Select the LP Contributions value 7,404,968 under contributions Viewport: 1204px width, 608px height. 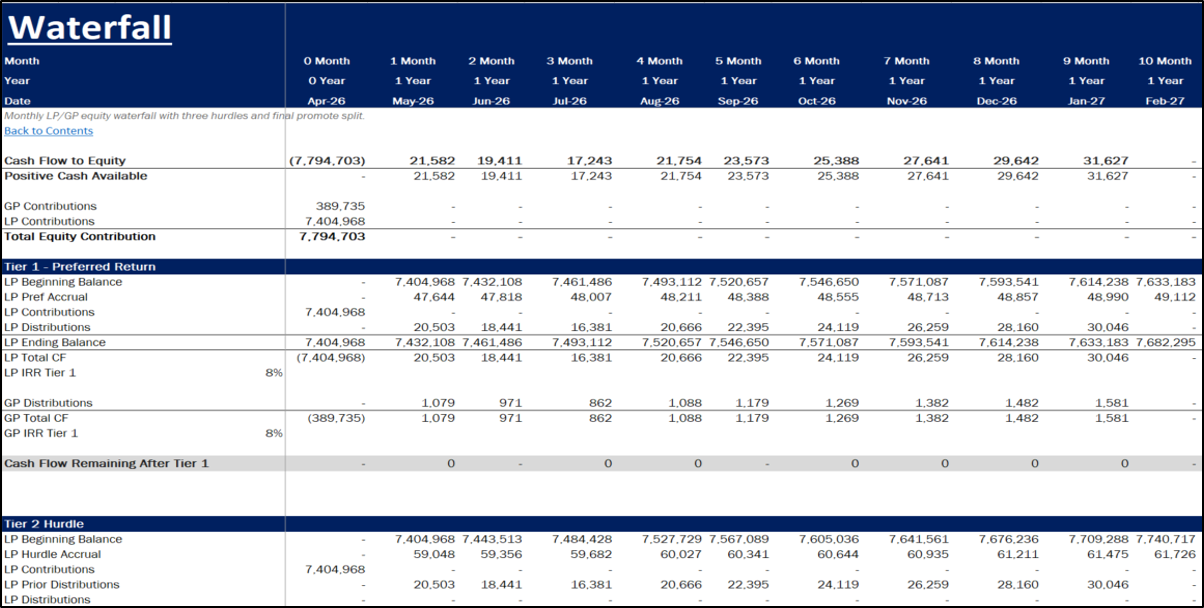pos(335,221)
